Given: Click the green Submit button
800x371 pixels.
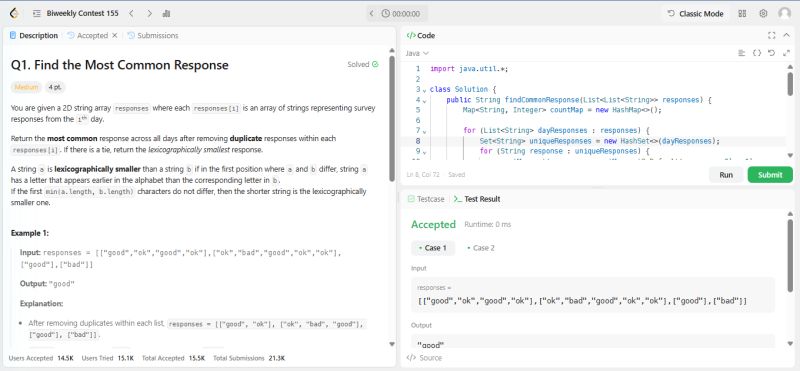Looking at the screenshot, I should click(x=770, y=175).
